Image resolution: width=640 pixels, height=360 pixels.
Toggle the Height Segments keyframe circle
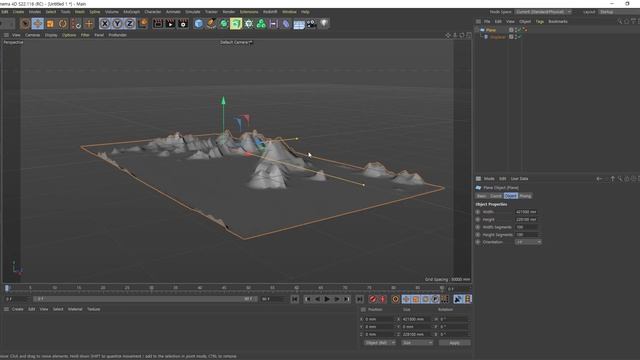(478, 235)
